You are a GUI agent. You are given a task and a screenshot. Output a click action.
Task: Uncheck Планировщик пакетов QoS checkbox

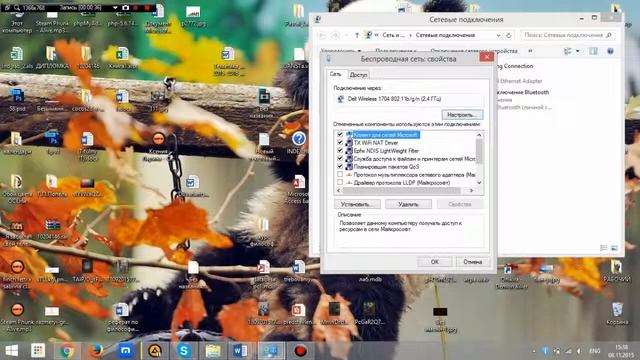(340, 167)
